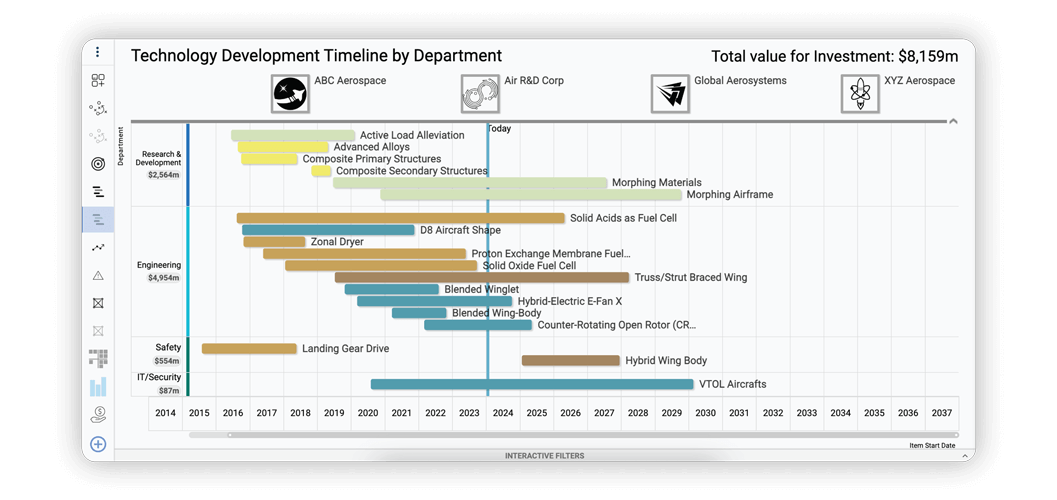Open the line chart view icon

[x=98, y=247]
